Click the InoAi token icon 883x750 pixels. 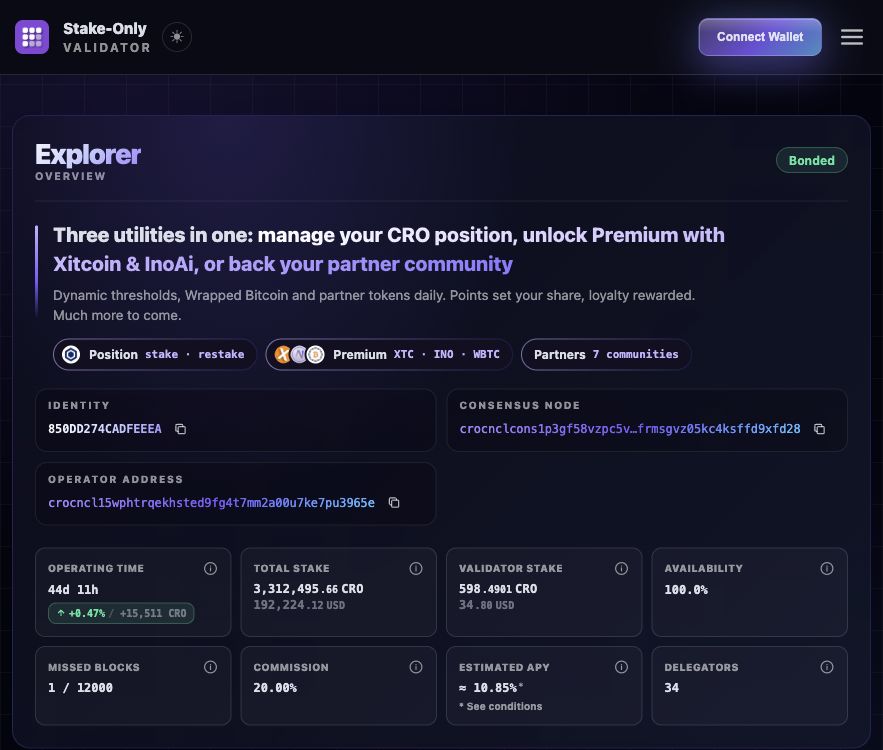(298, 354)
